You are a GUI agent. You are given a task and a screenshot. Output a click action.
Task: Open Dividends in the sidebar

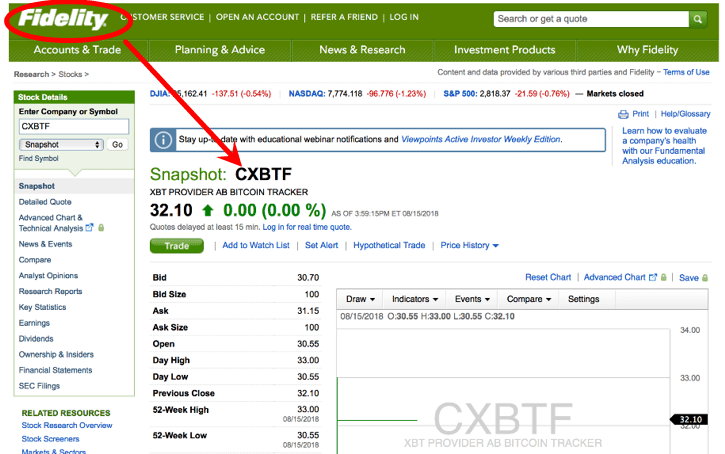(36, 338)
